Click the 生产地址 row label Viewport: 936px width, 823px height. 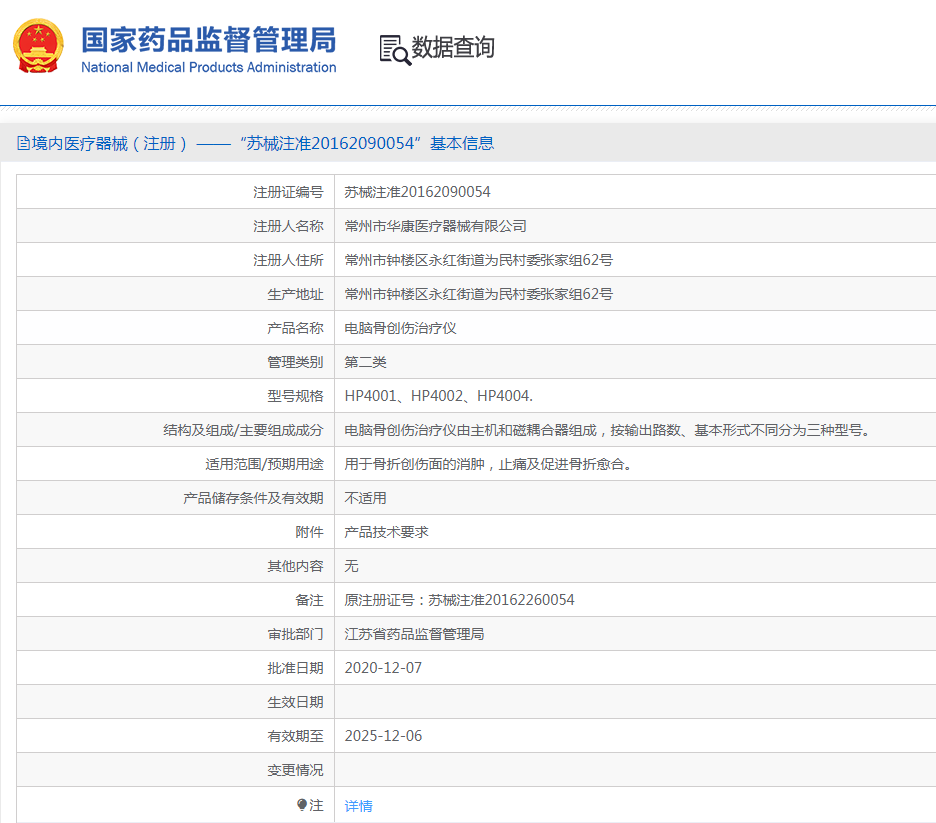[x=295, y=294]
